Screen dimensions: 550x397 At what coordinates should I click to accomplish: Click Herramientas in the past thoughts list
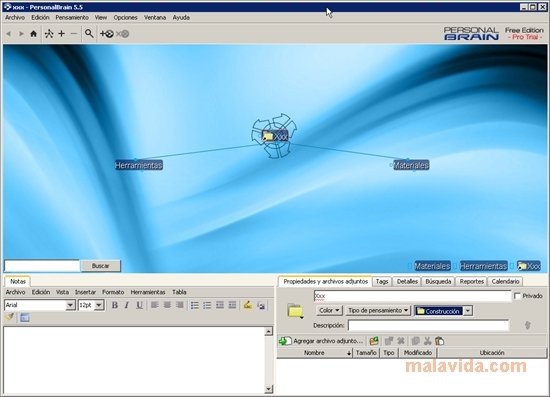coord(483,266)
